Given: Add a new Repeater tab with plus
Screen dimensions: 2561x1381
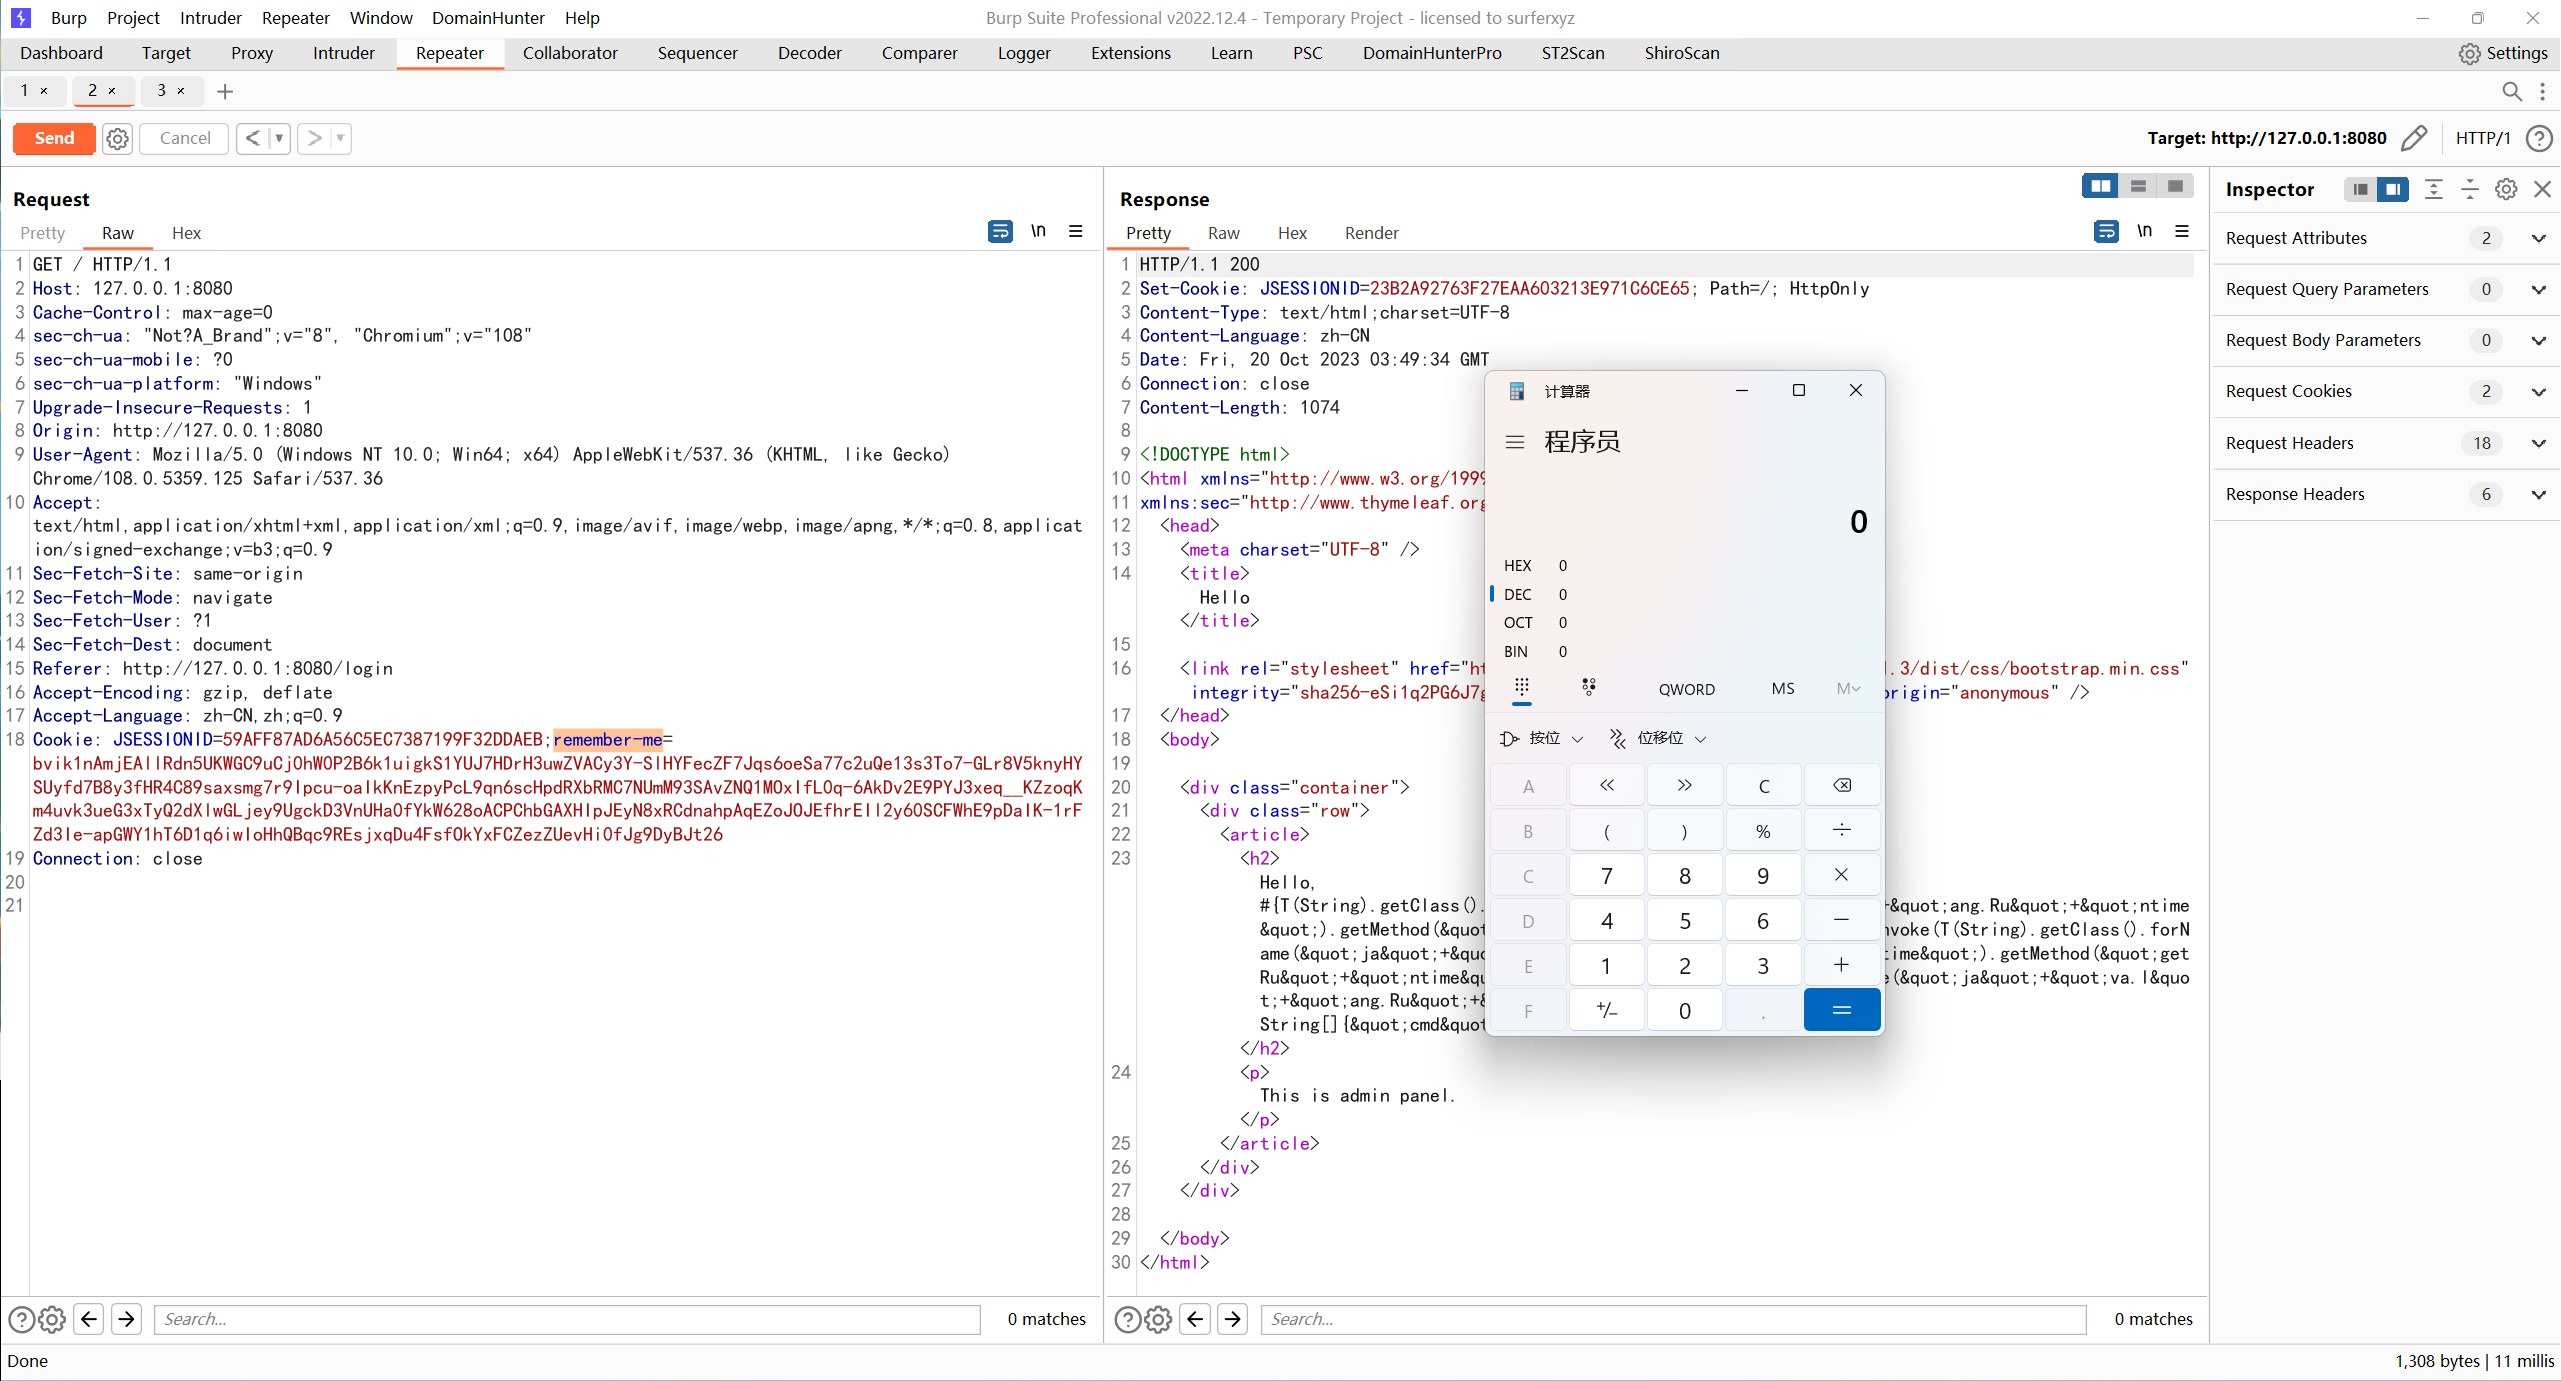Looking at the screenshot, I should pyautogui.click(x=225, y=92).
